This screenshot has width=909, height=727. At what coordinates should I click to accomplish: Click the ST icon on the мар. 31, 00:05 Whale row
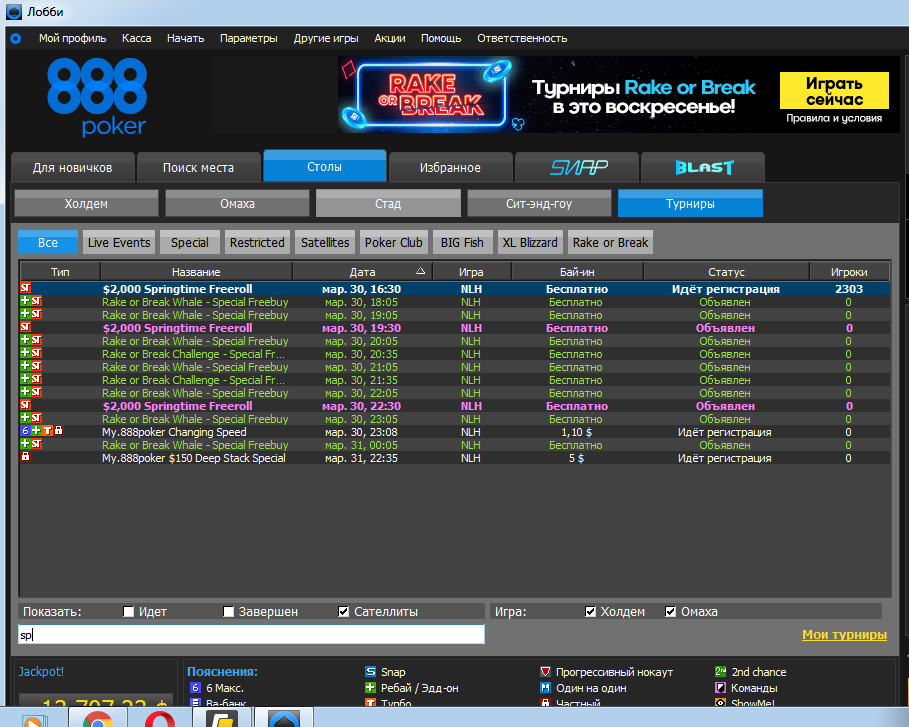tap(37, 444)
